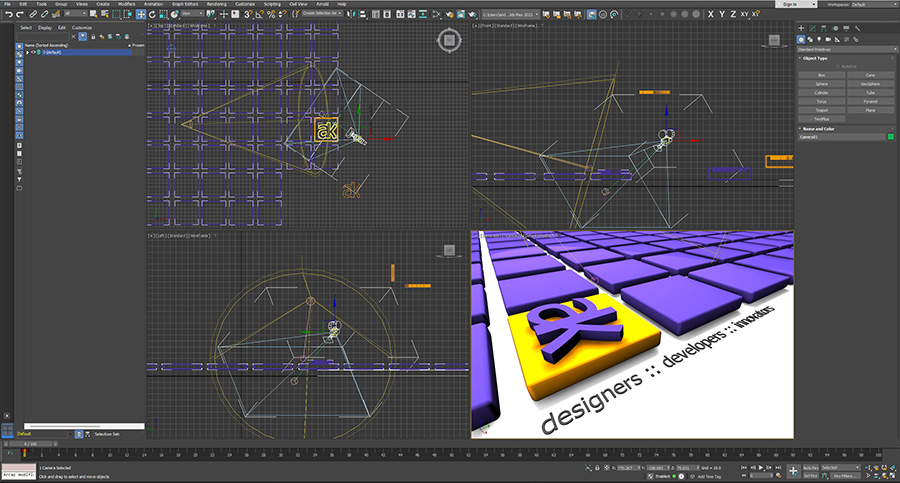The height and width of the screenshot is (483, 900).
Task: Toggle visibility eye of 0 (default) layer
Action: point(33,52)
